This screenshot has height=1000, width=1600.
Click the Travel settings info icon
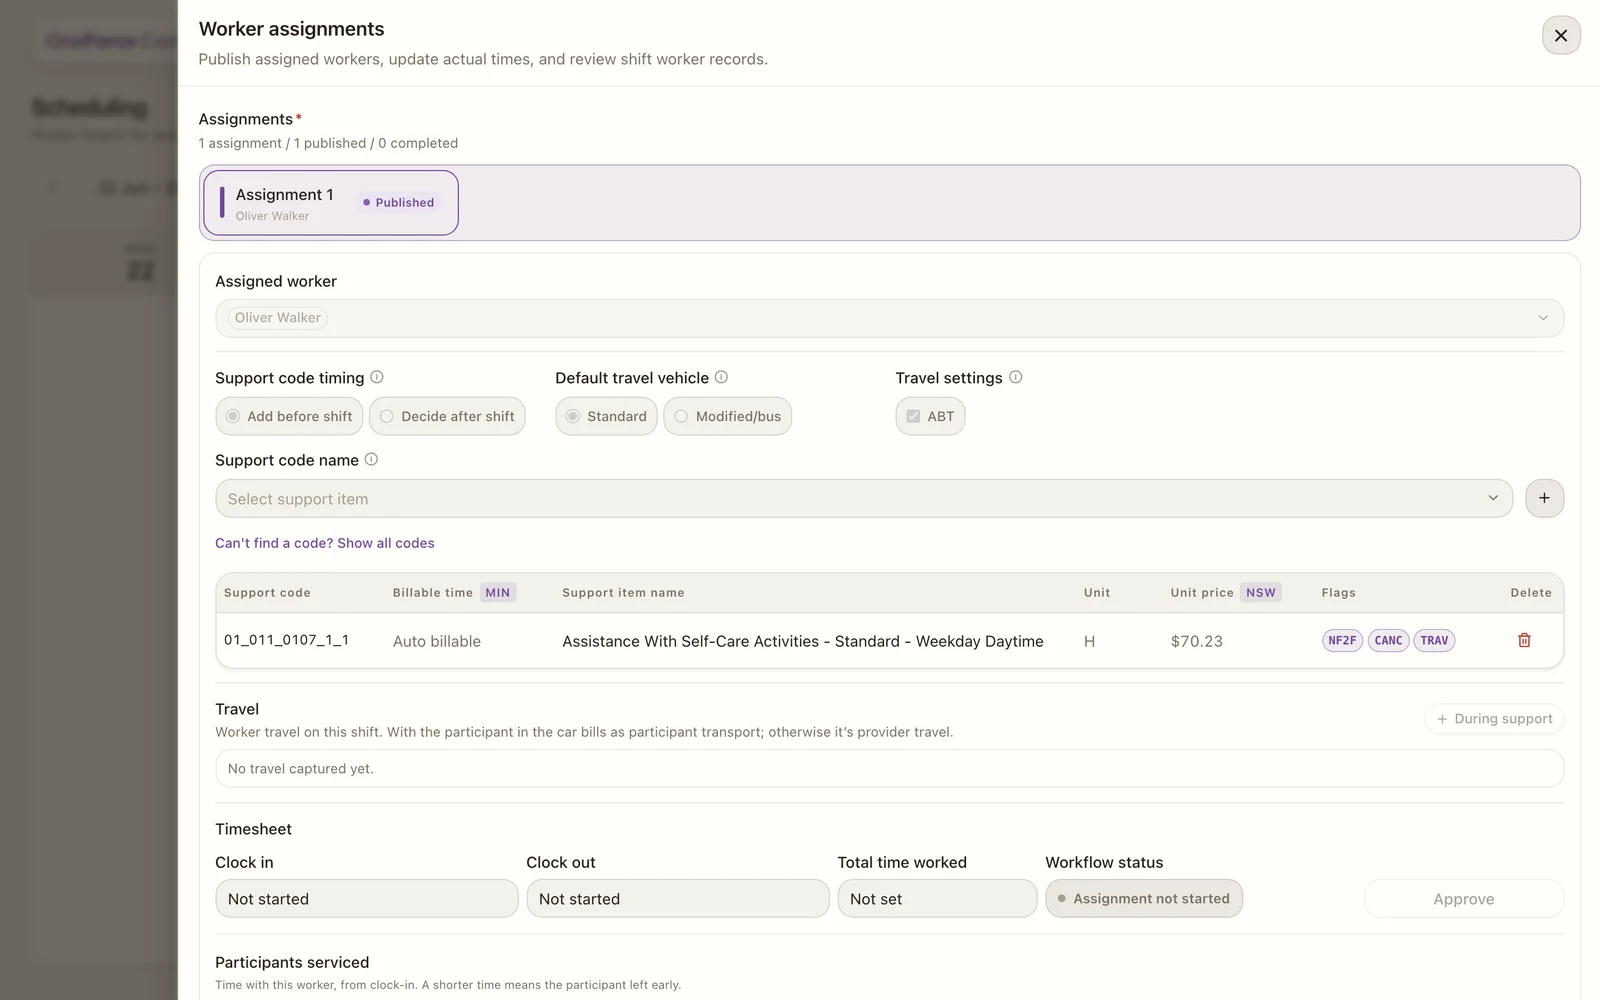tap(1015, 377)
